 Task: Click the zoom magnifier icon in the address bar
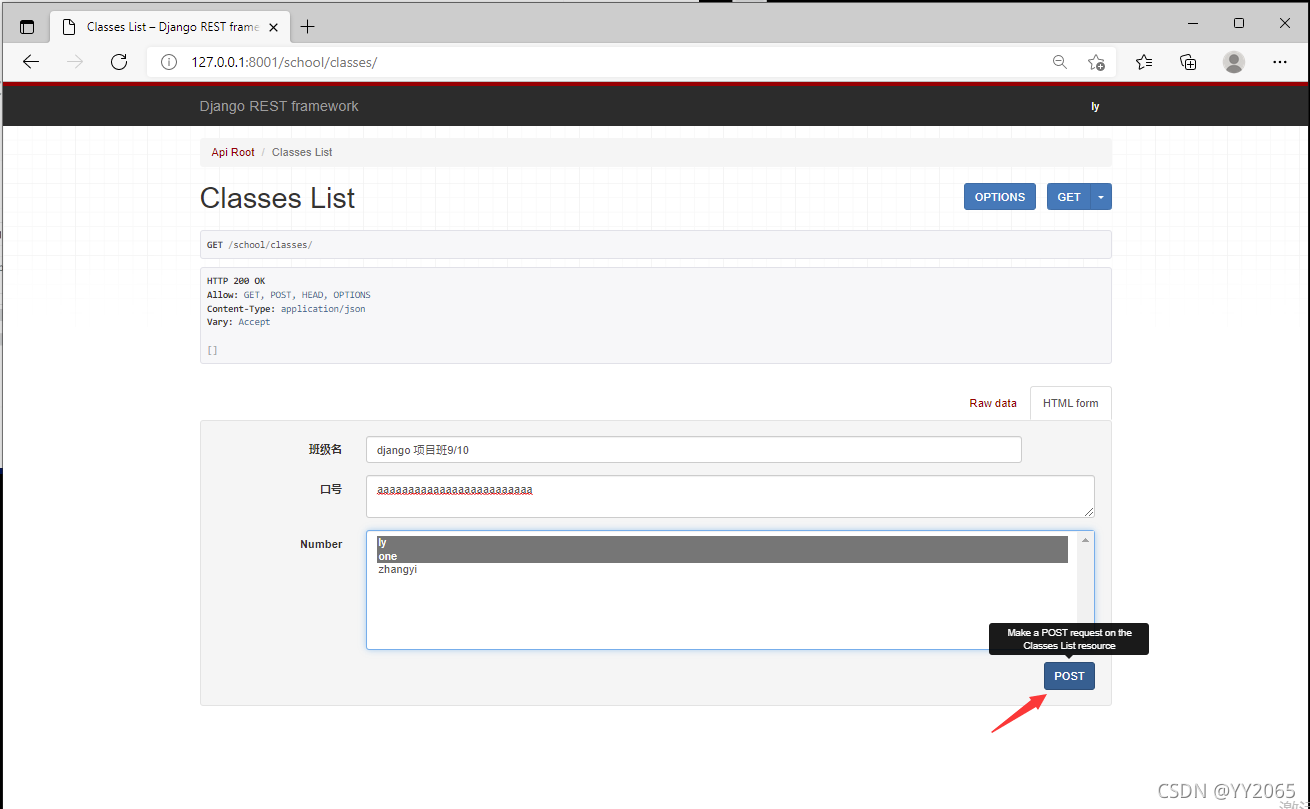(1060, 62)
